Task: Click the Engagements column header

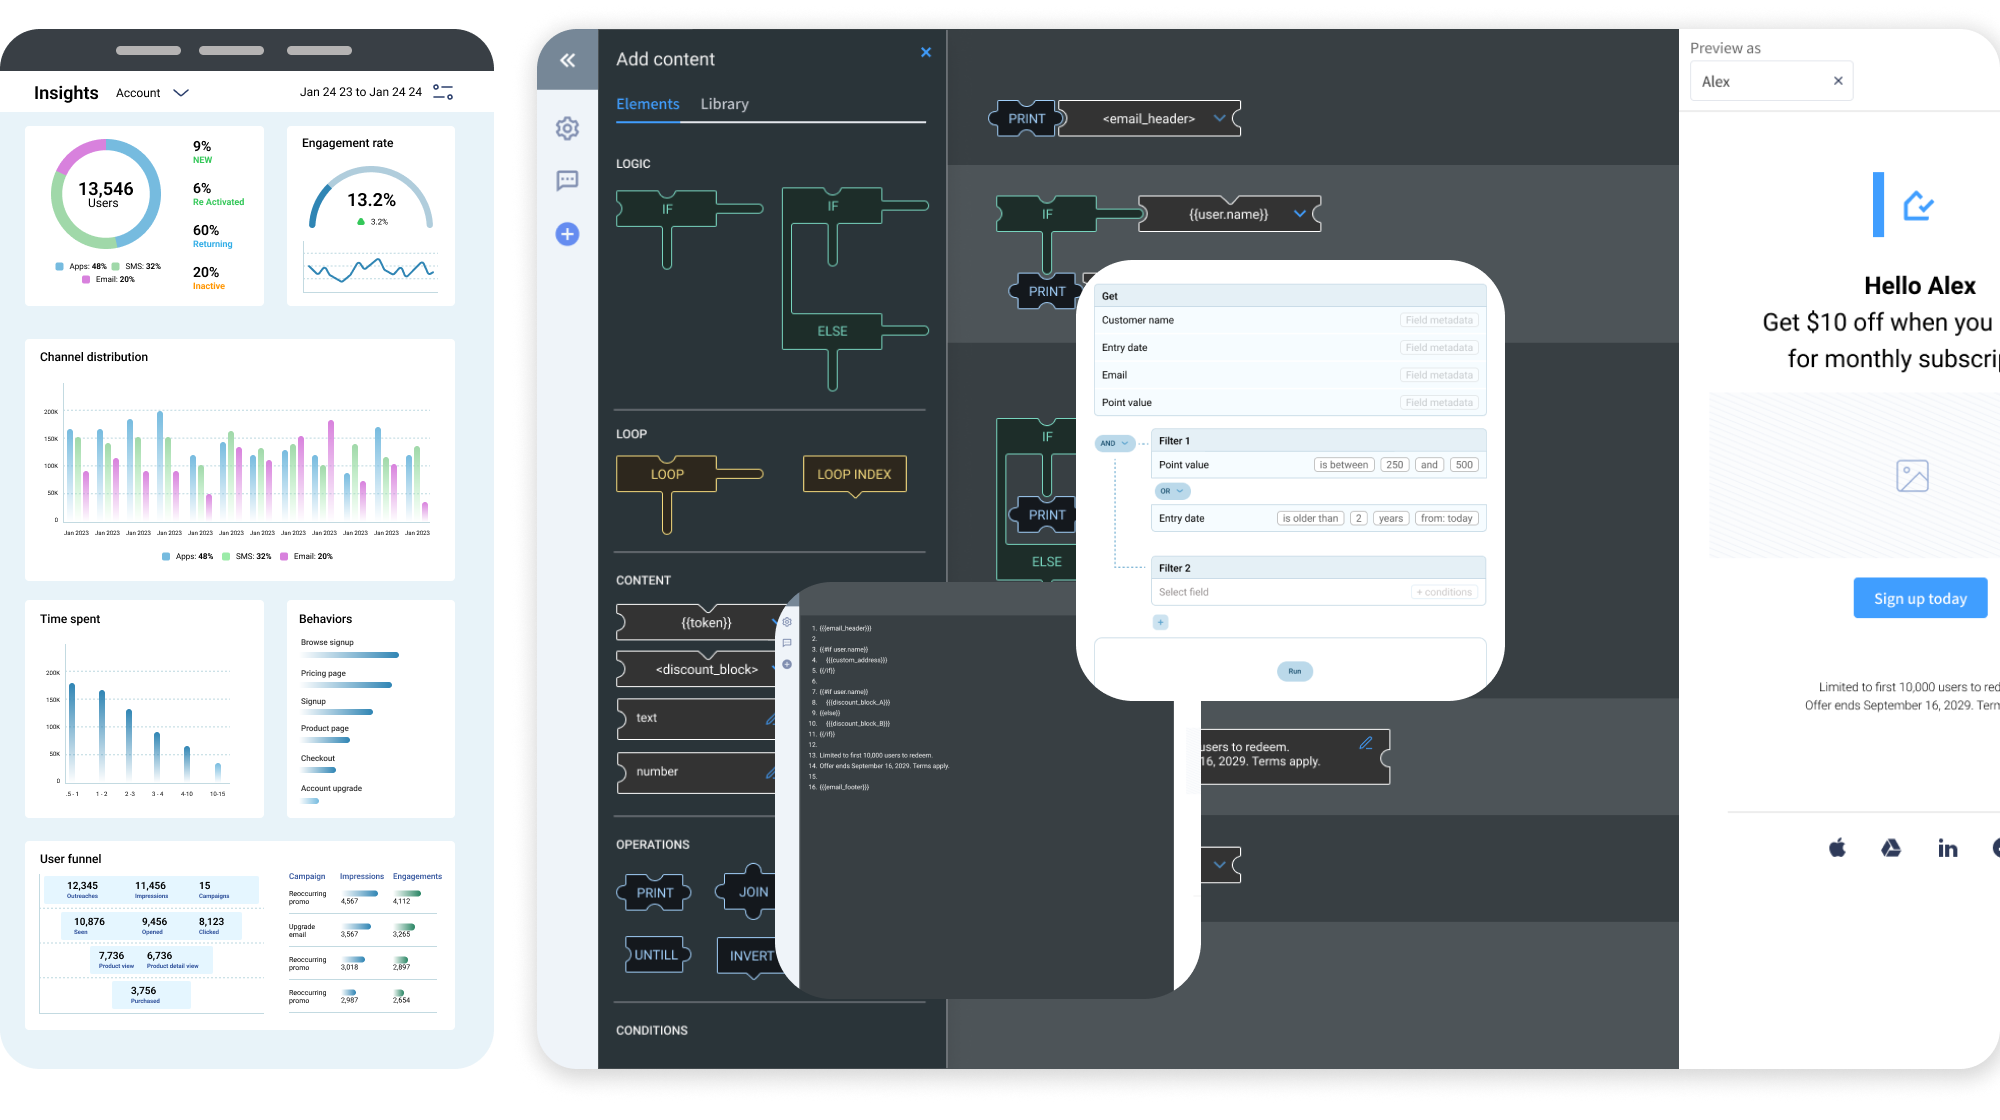Action: pyautogui.click(x=417, y=876)
